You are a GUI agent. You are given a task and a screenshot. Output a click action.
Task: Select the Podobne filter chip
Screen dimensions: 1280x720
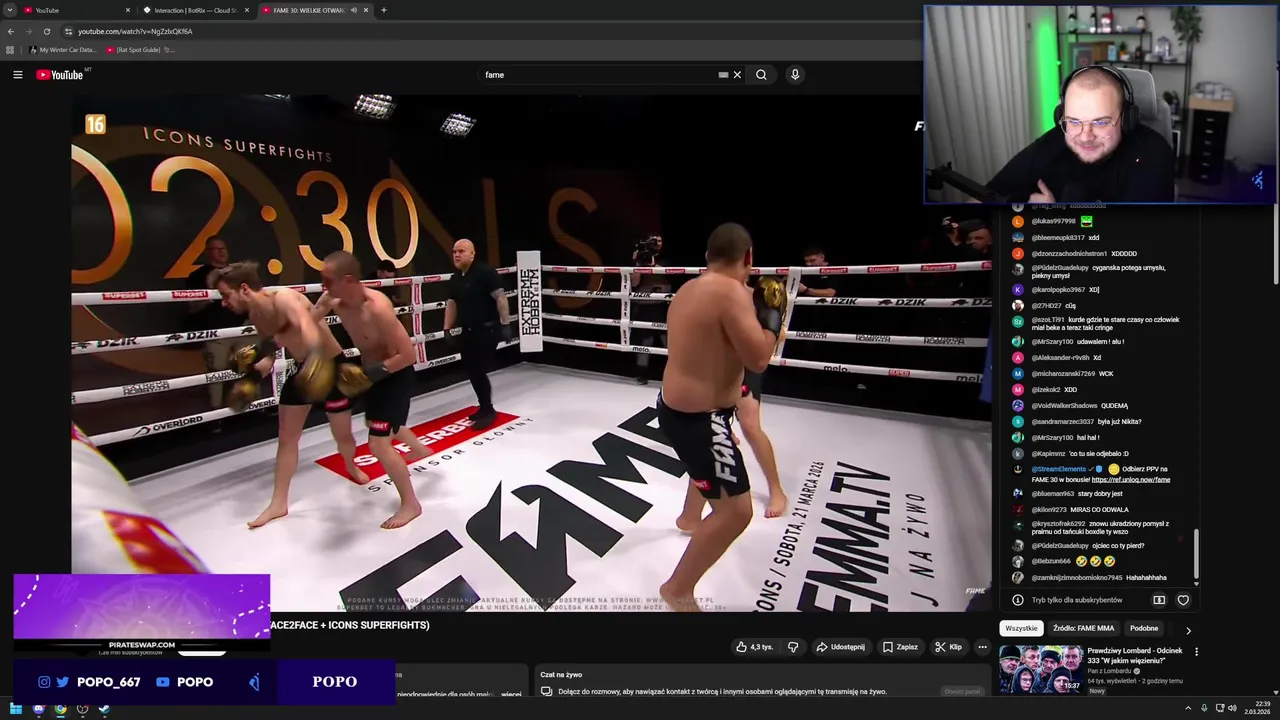click(1144, 628)
